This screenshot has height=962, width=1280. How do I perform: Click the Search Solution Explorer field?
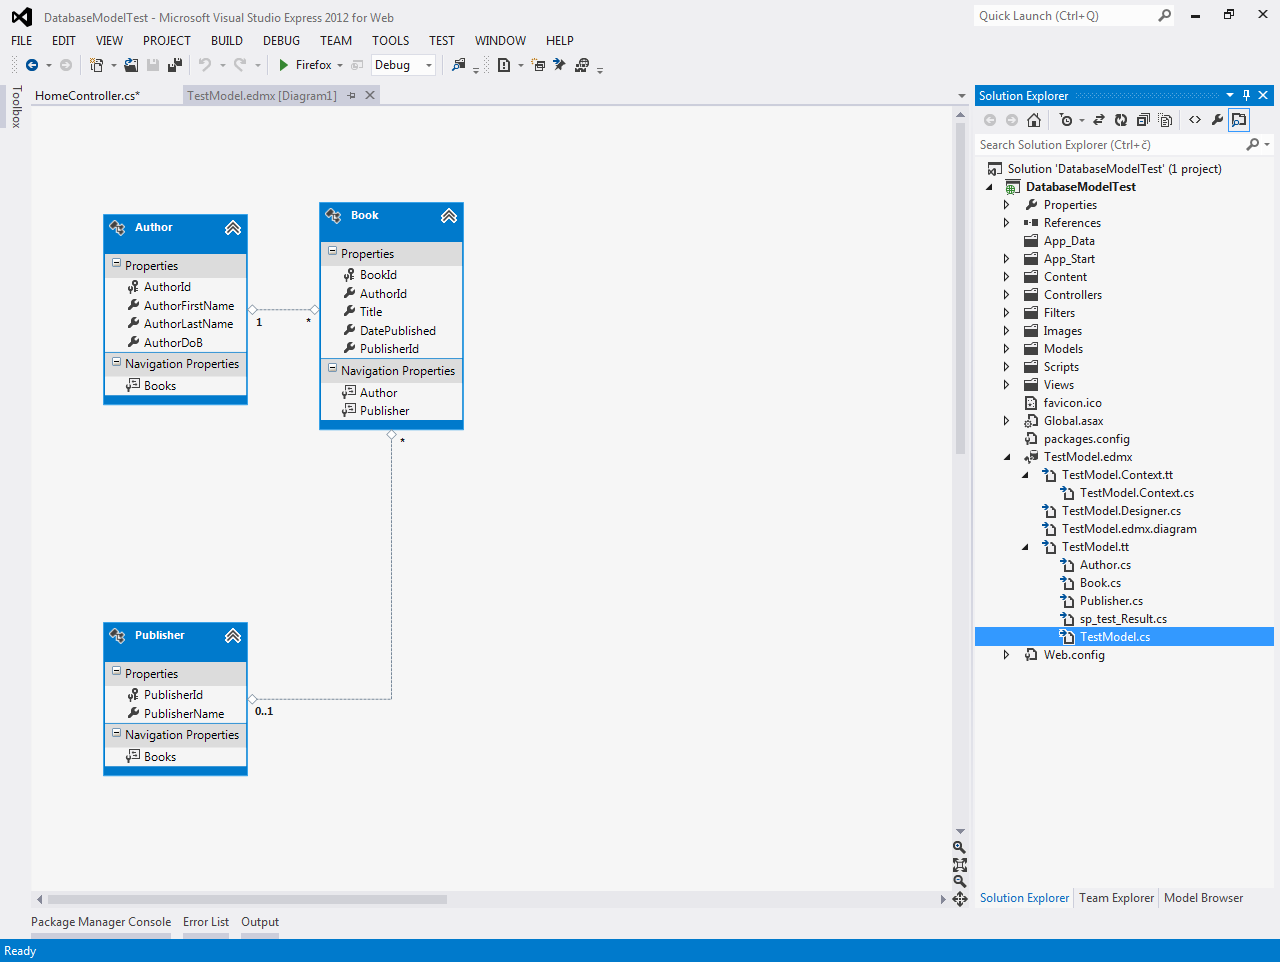pos(1110,145)
